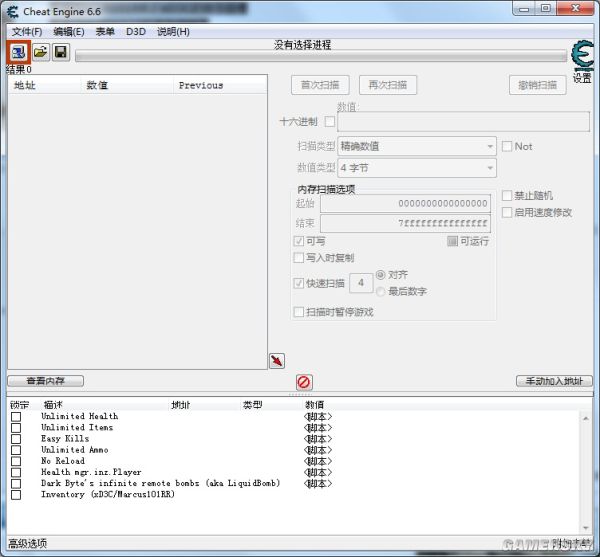Select the 对齐 alignment radio button
600x557 pixels.
[x=380, y=275]
